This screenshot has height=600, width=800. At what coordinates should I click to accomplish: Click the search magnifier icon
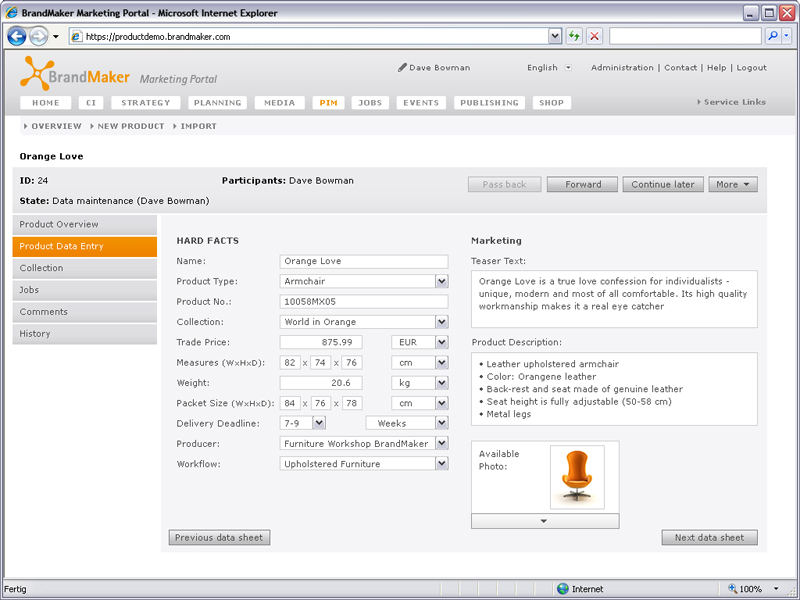click(x=773, y=36)
